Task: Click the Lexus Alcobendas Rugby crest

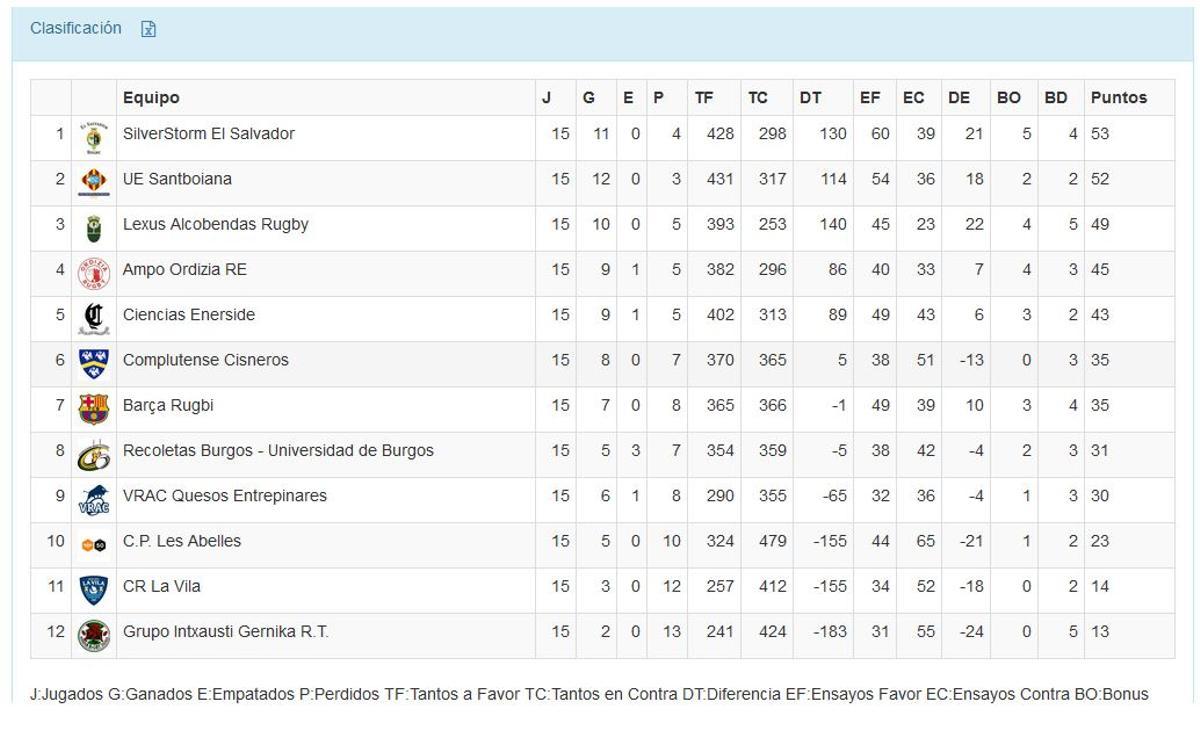Action: [94, 228]
